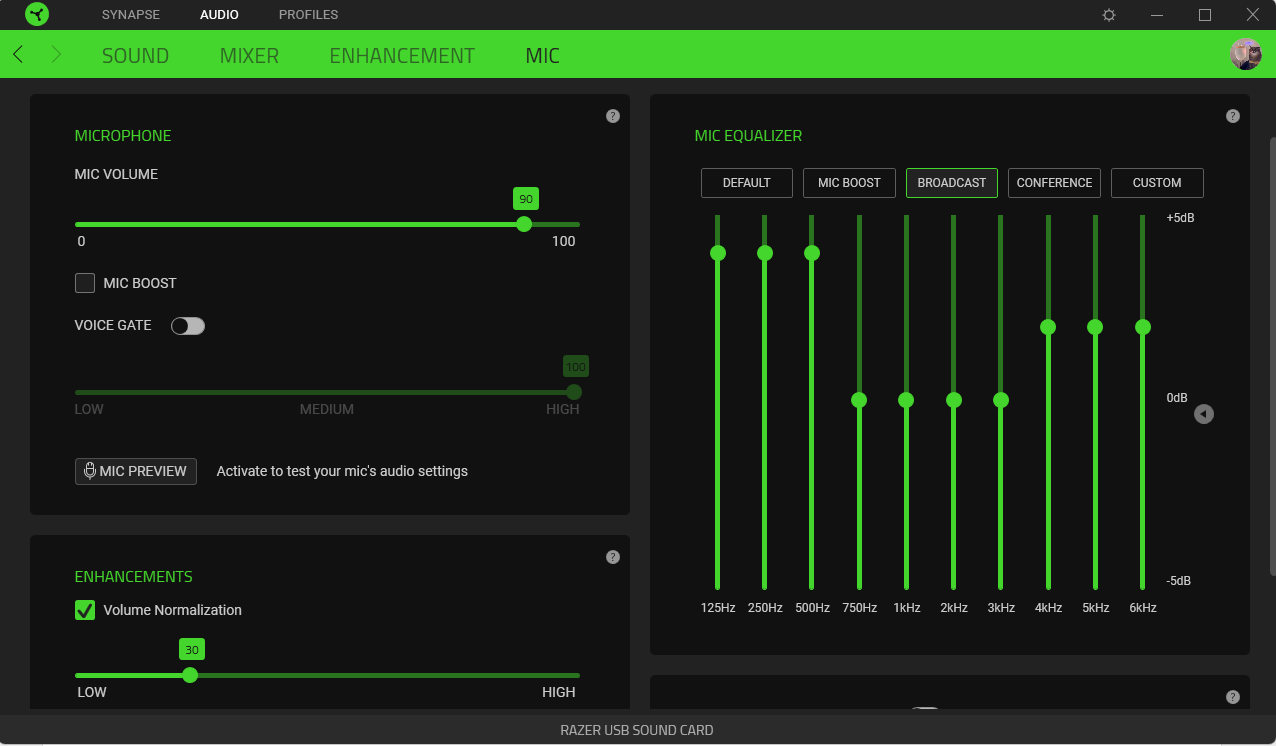
Task: Select the Broadcast equalizer preset
Action: (x=952, y=183)
